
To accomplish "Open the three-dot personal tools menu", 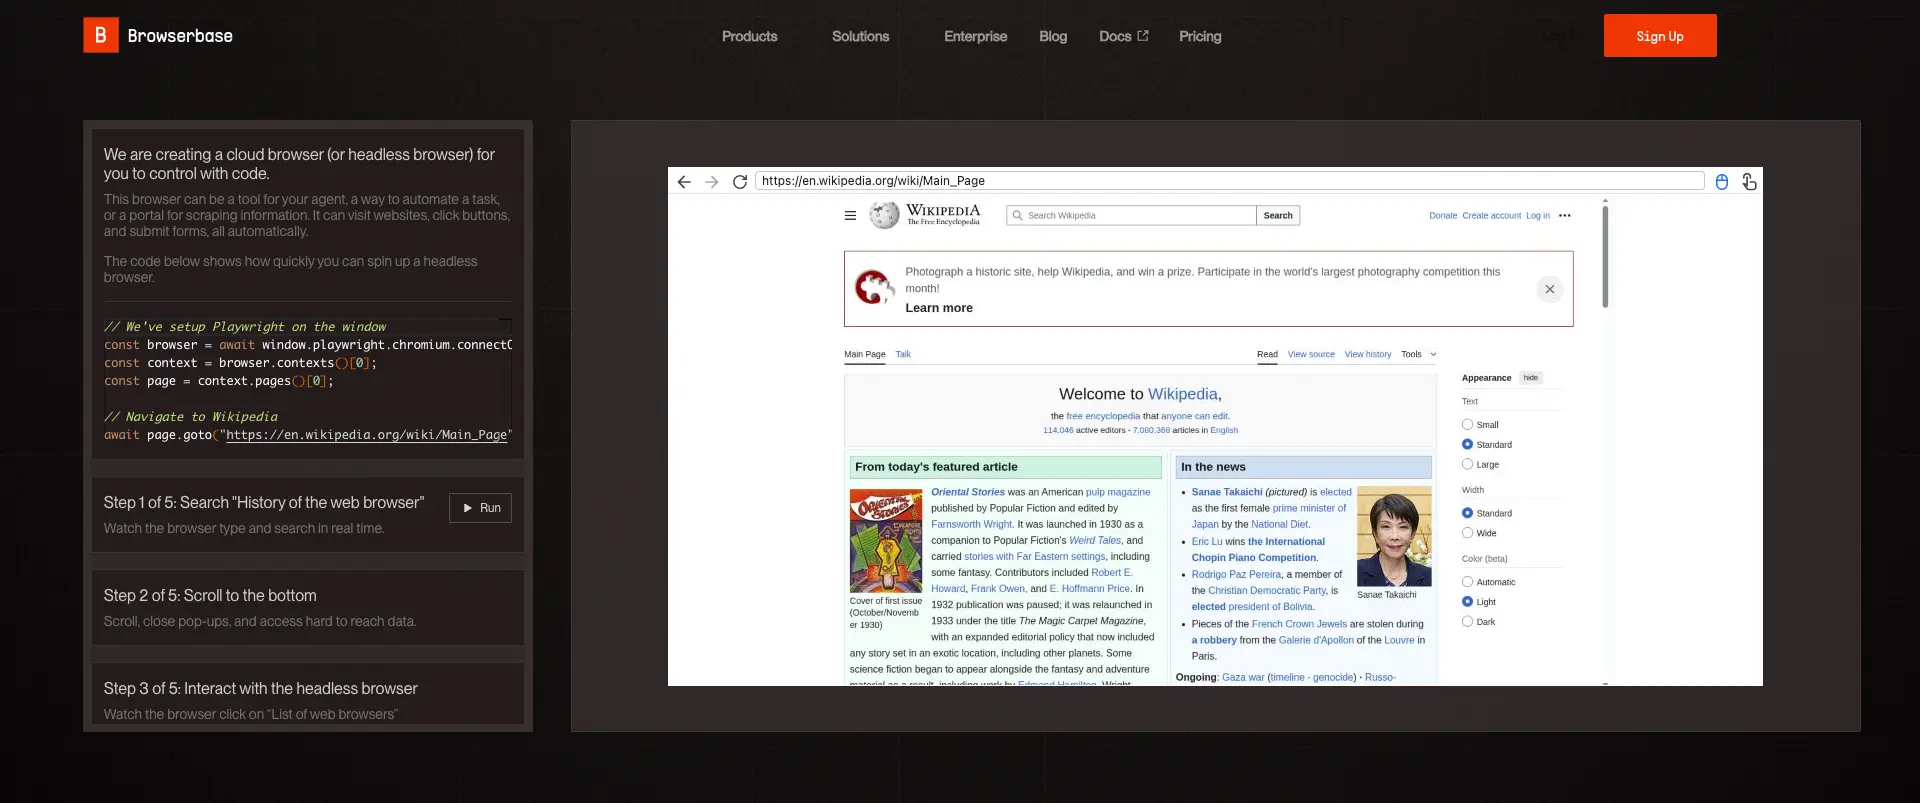I will point(1565,216).
